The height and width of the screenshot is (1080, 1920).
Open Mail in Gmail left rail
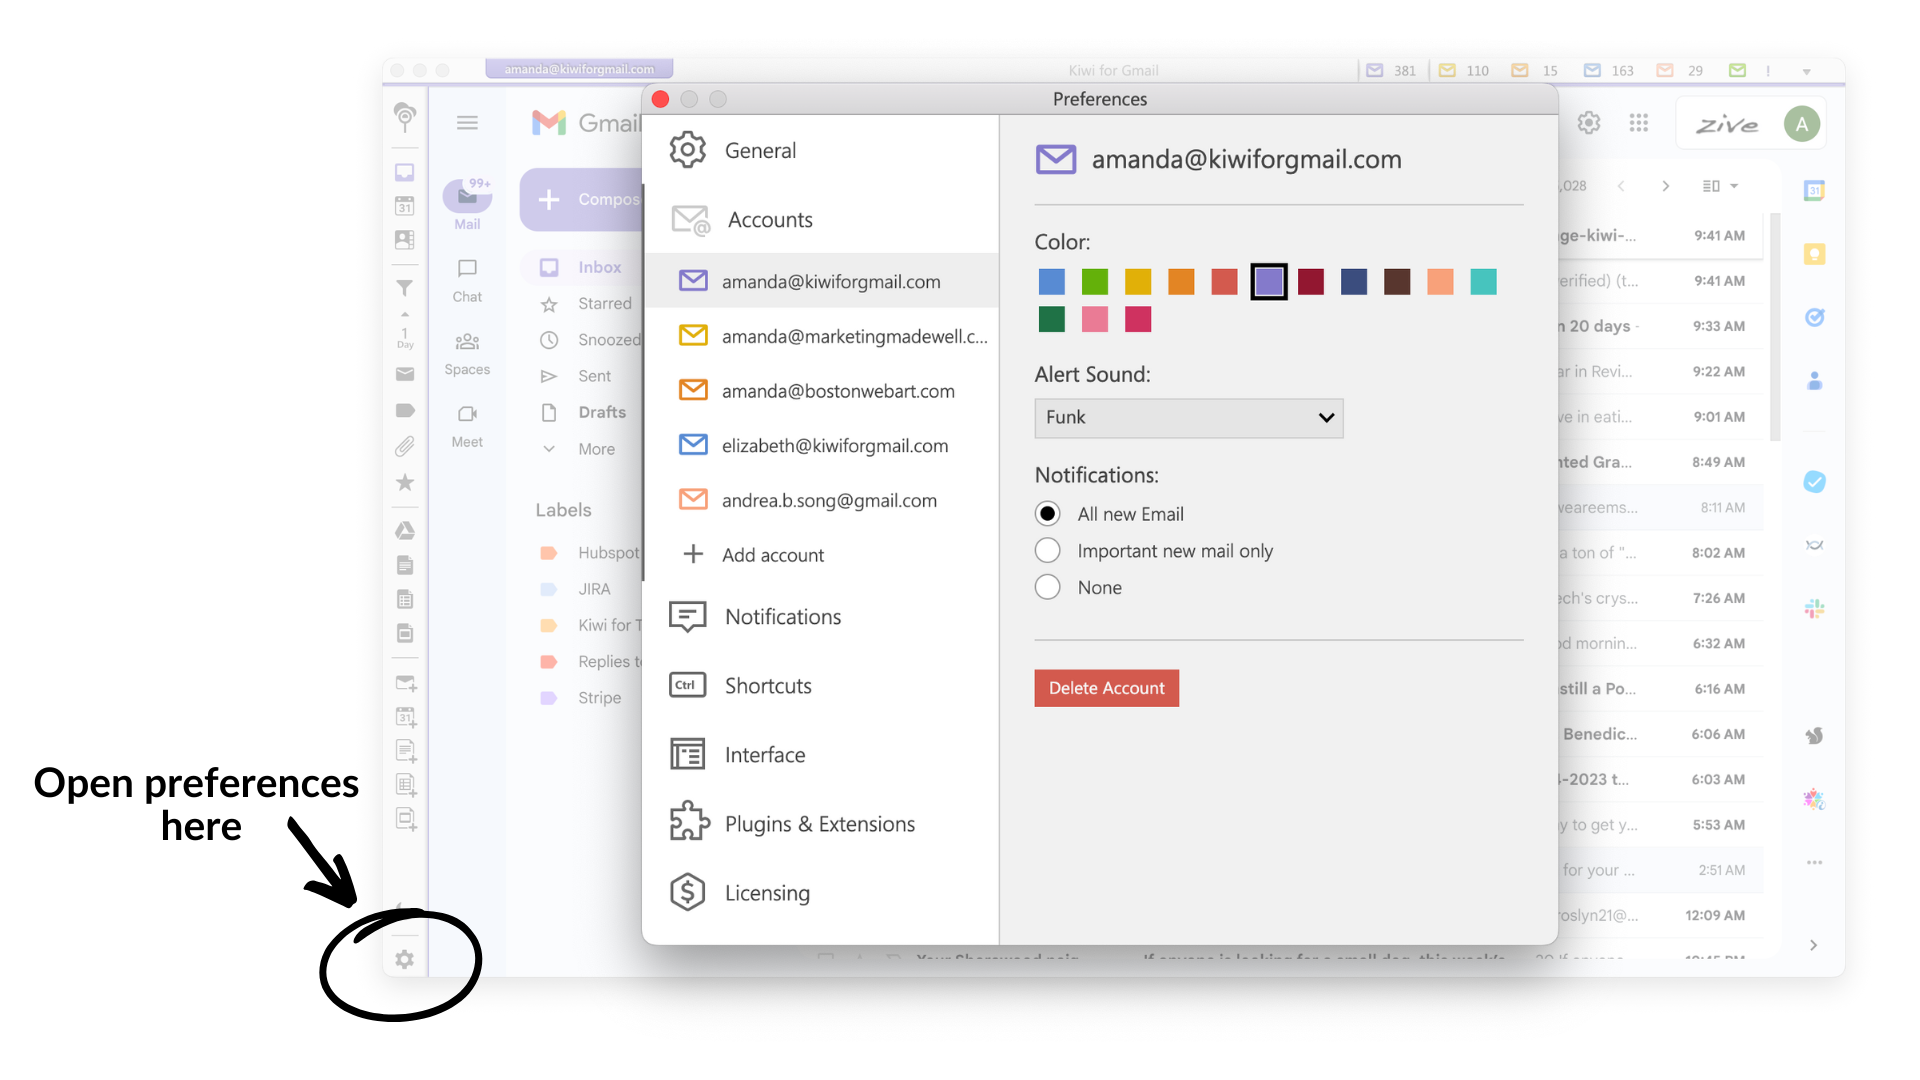point(467,204)
